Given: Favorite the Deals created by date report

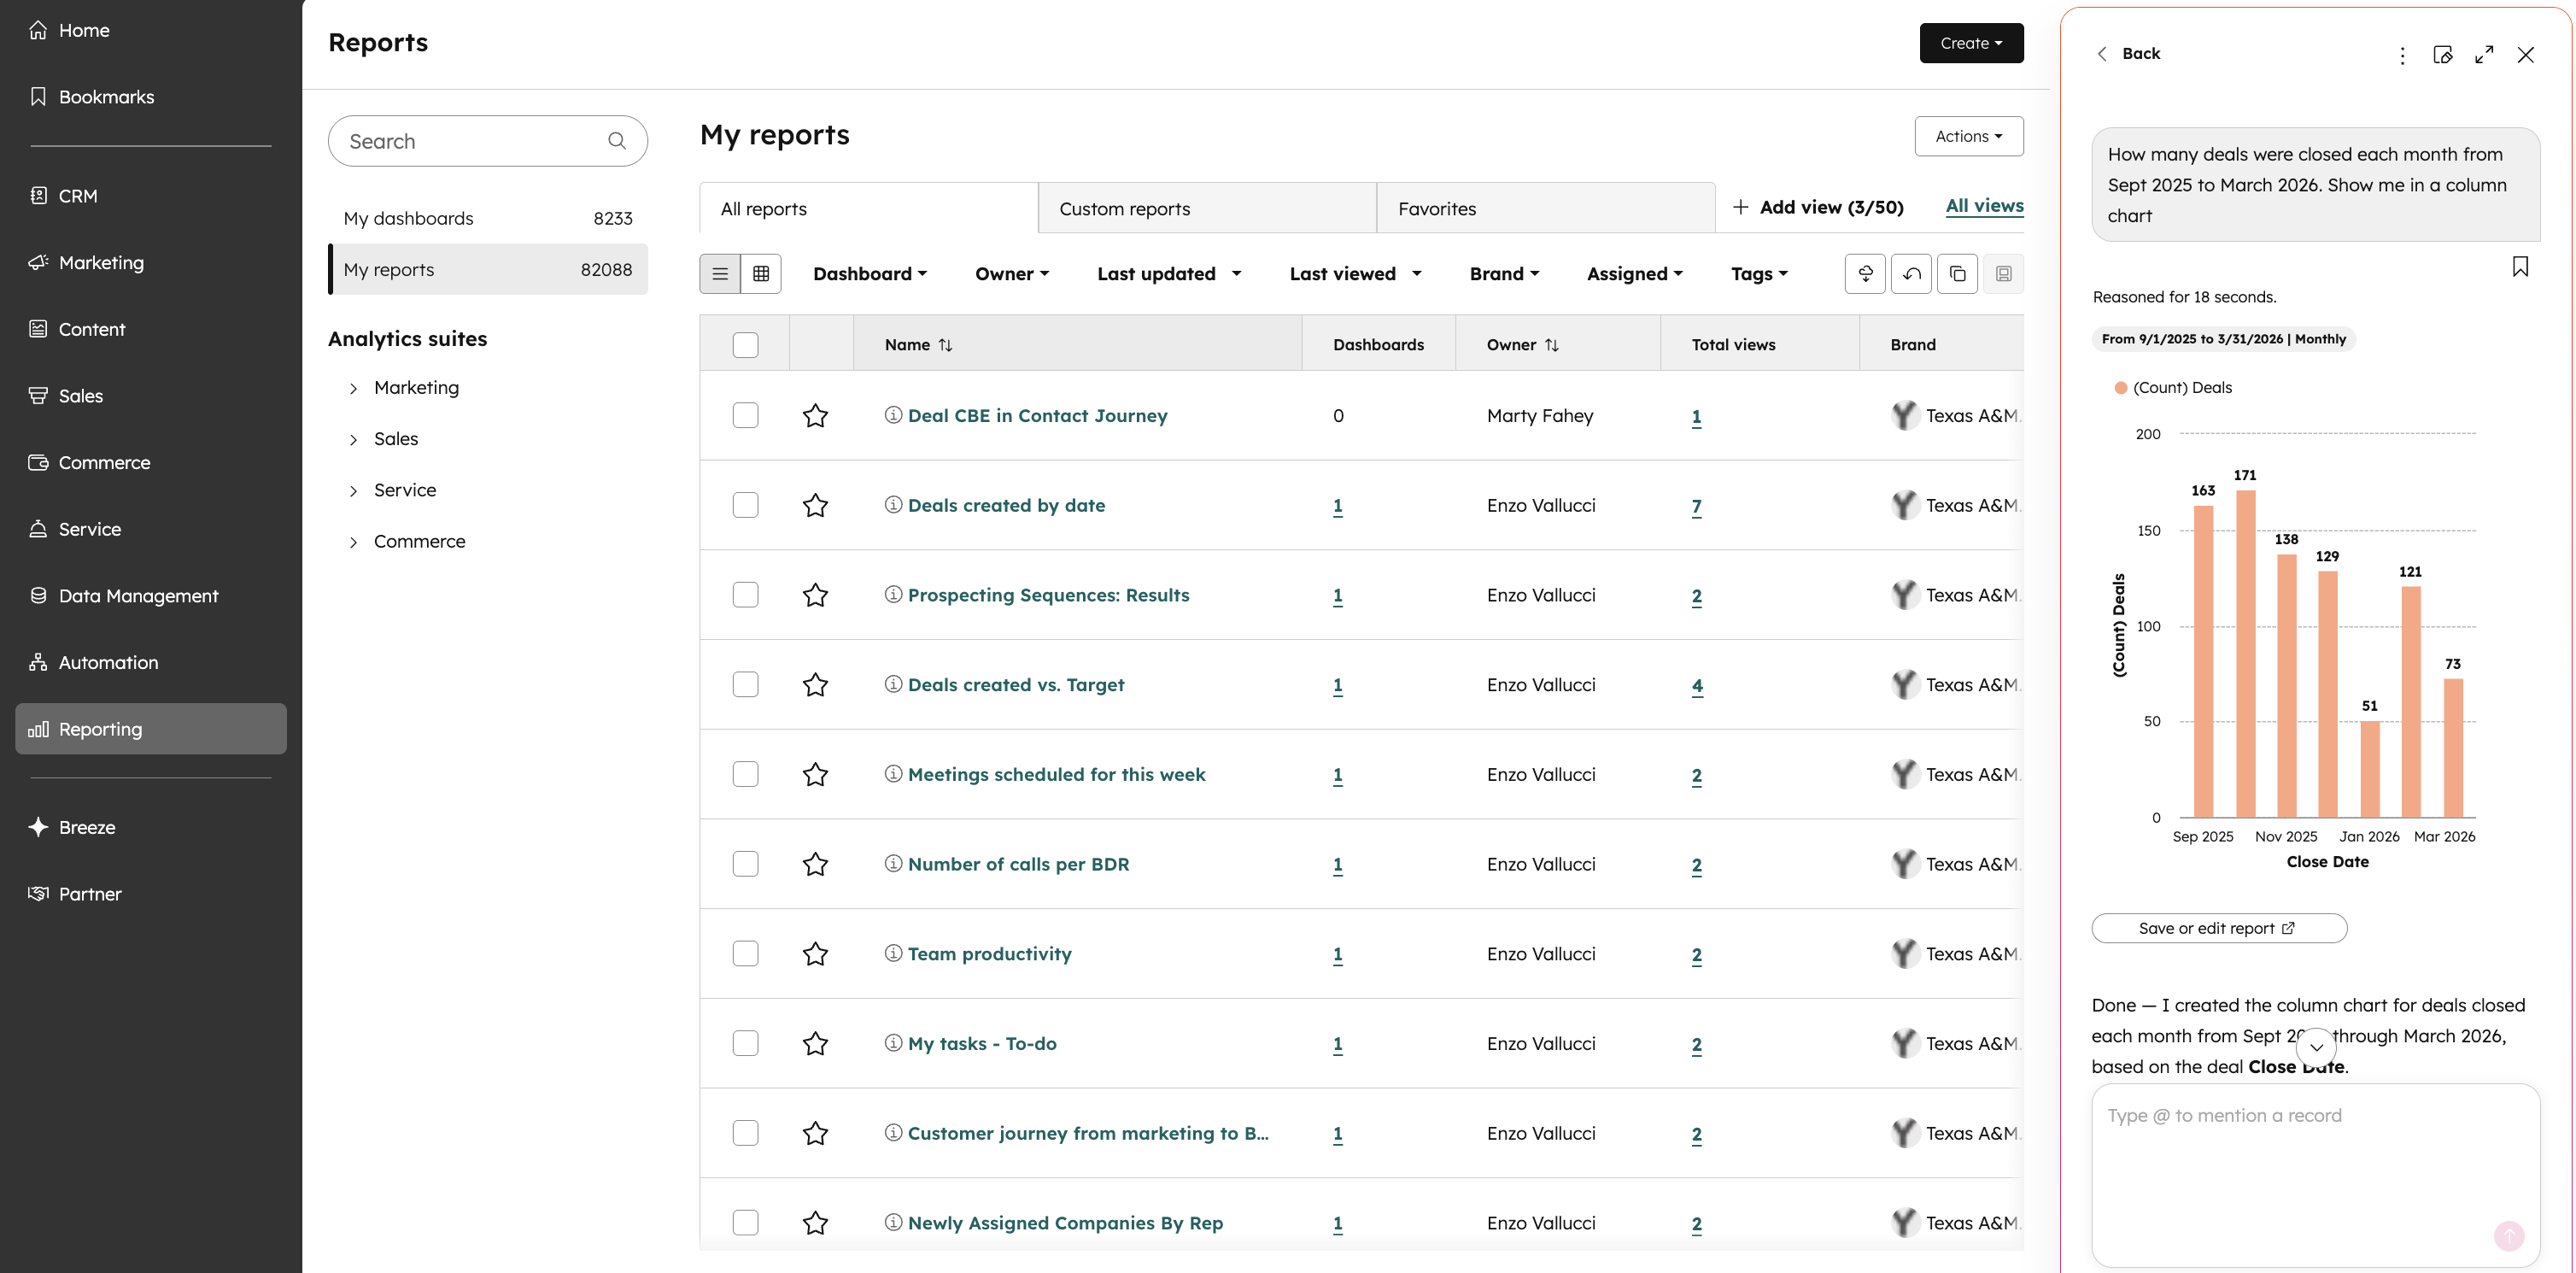Looking at the screenshot, I should pyautogui.click(x=815, y=505).
